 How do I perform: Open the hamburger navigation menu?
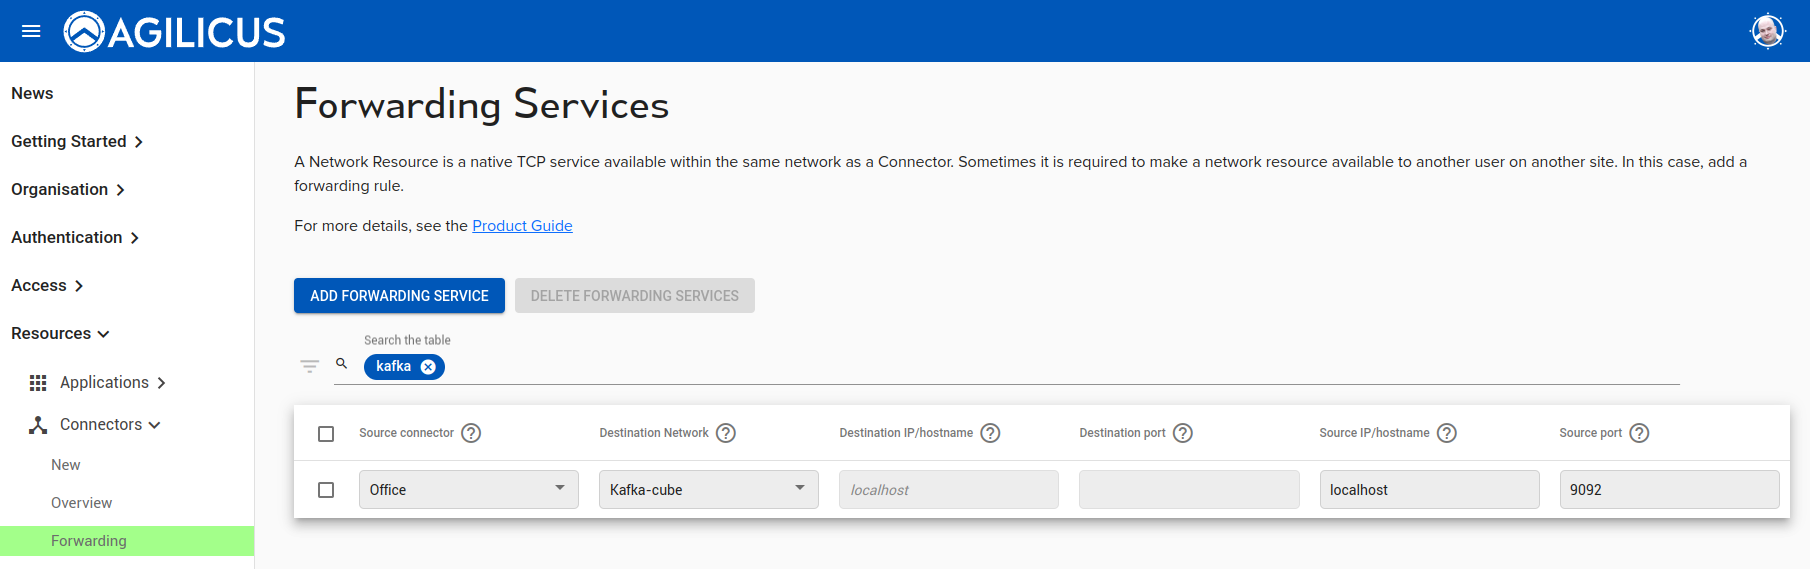point(31,31)
